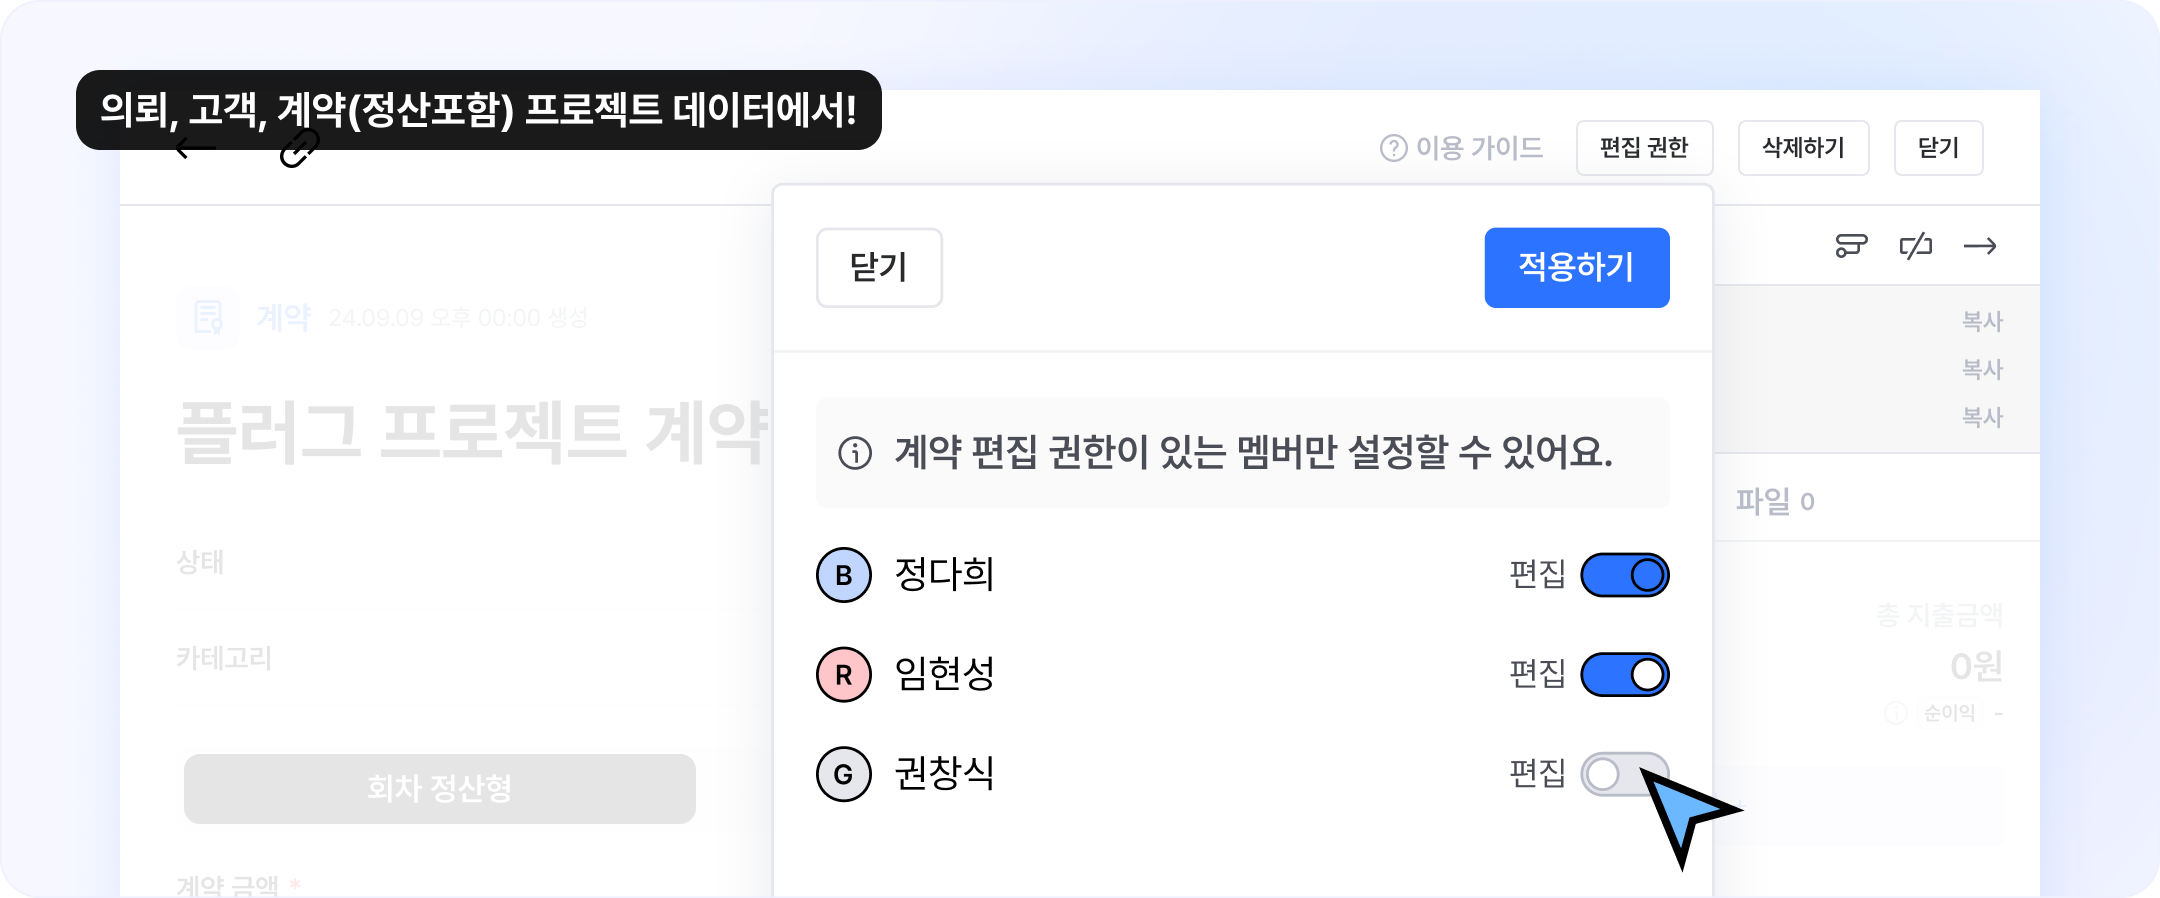
Task: Click the contract document icon
Action: pos(208,318)
